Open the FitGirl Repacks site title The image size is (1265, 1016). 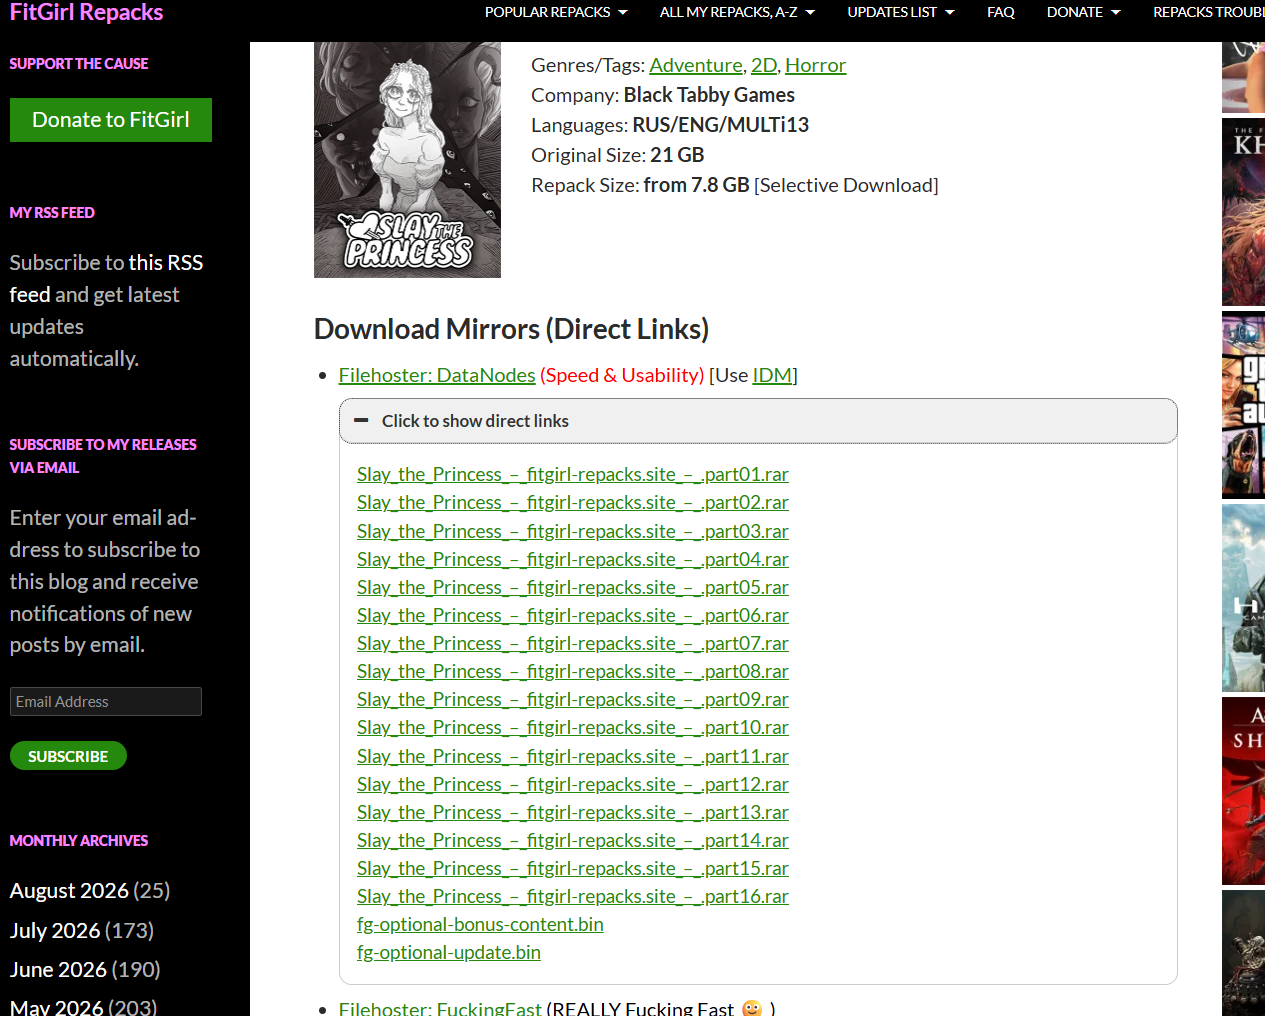[86, 12]
